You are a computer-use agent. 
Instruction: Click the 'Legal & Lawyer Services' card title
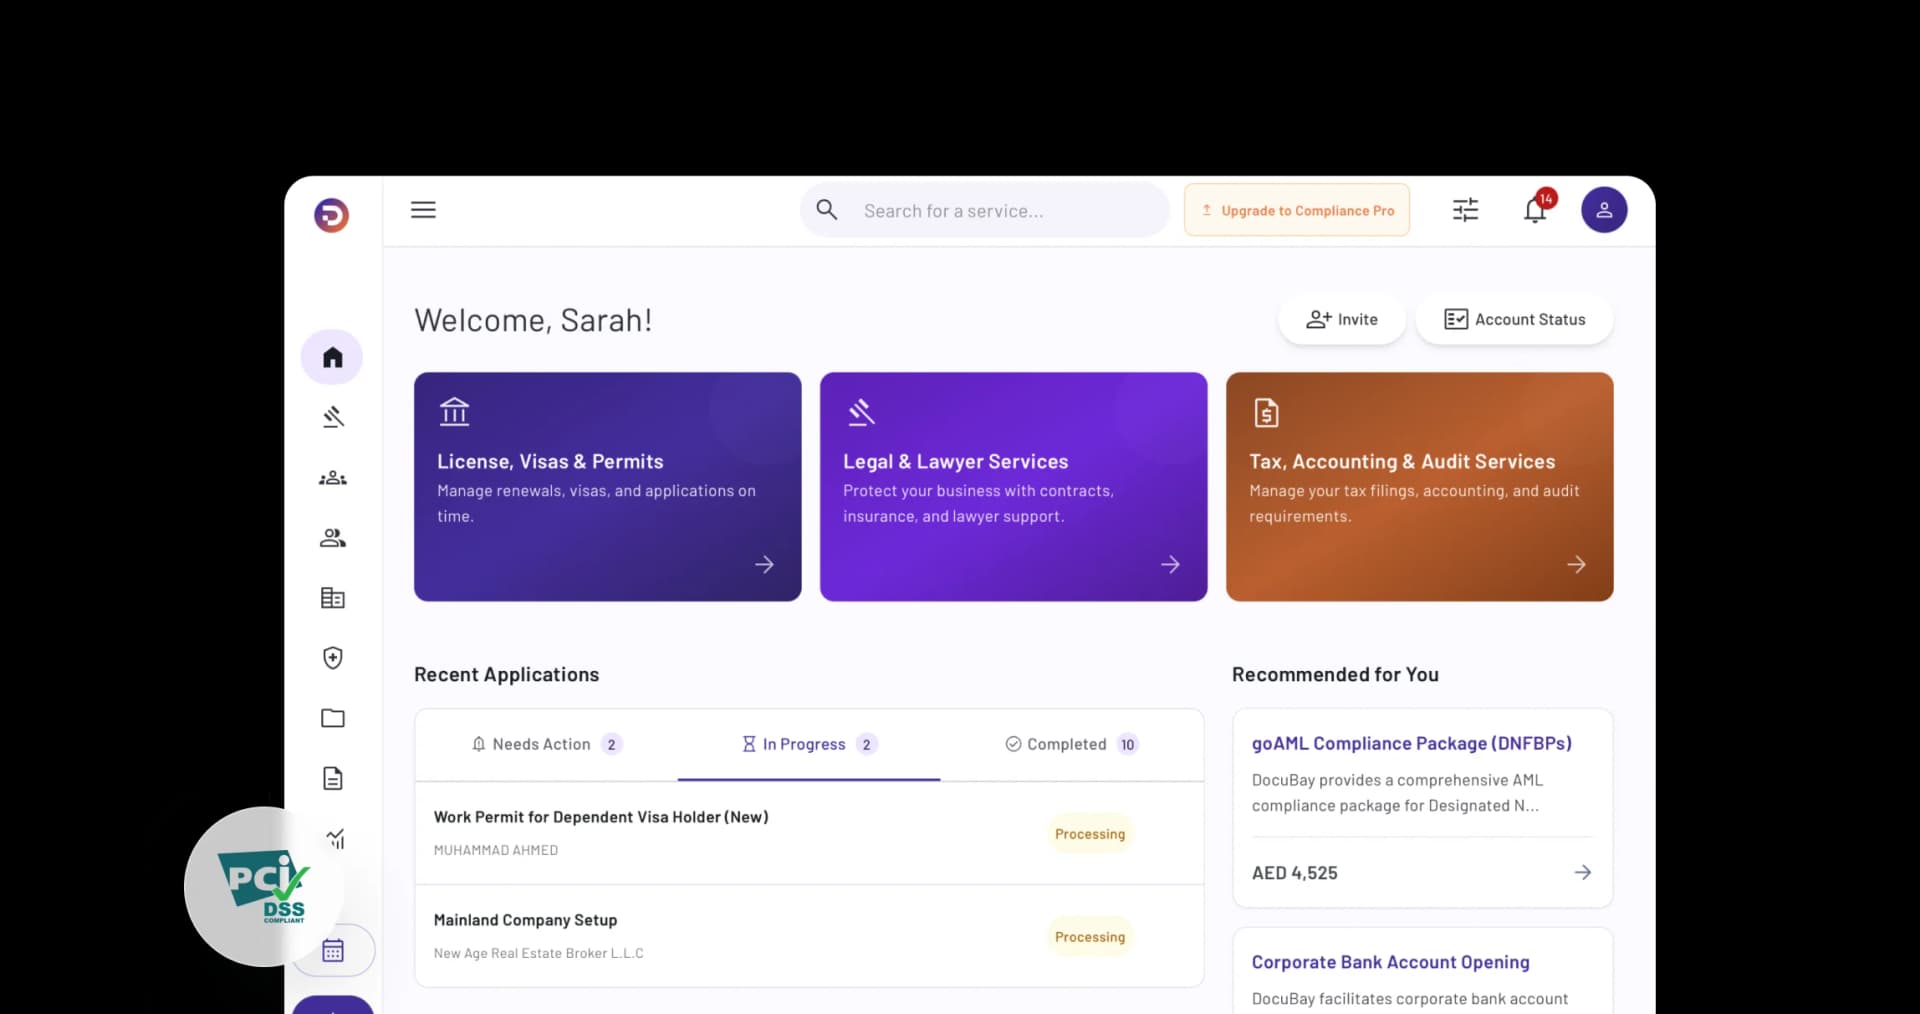[956, 462]
